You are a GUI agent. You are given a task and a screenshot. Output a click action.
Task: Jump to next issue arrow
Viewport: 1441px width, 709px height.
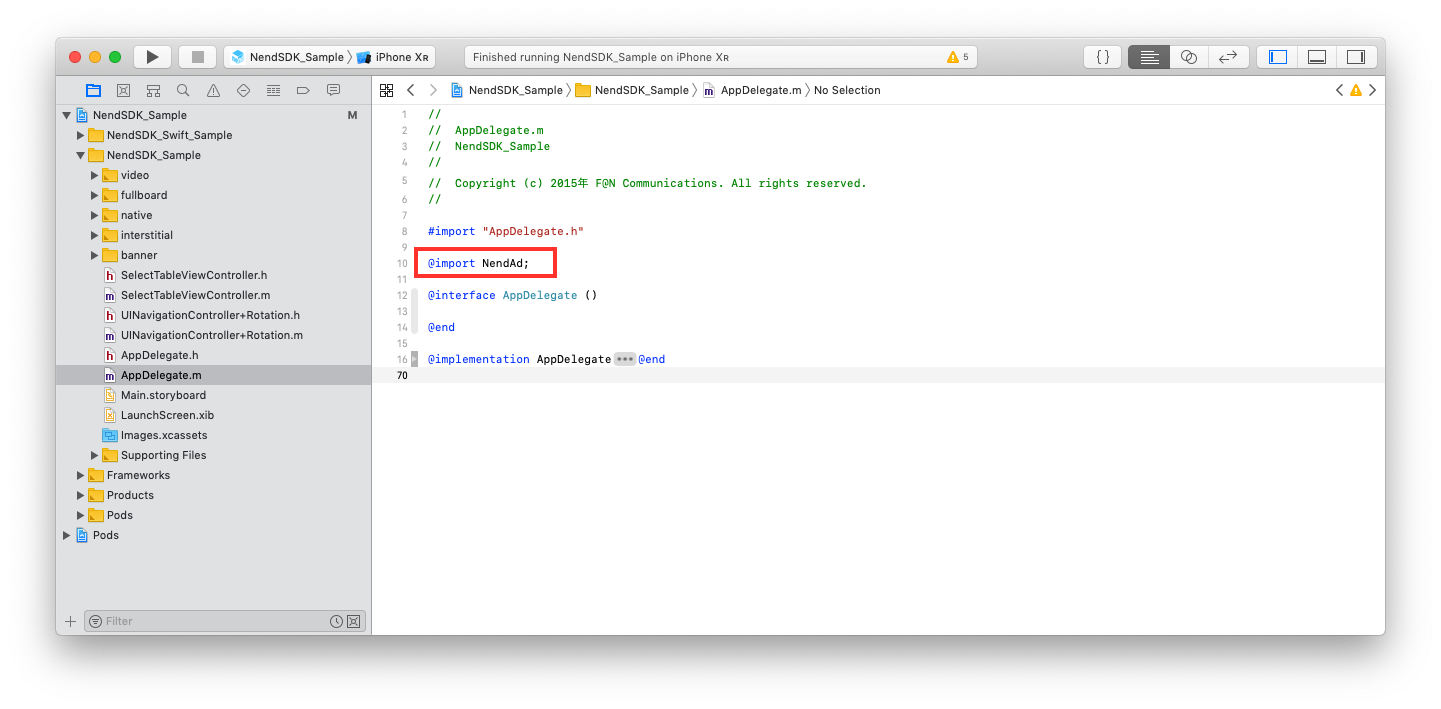pyautogui.click(x=1373, y=90)
